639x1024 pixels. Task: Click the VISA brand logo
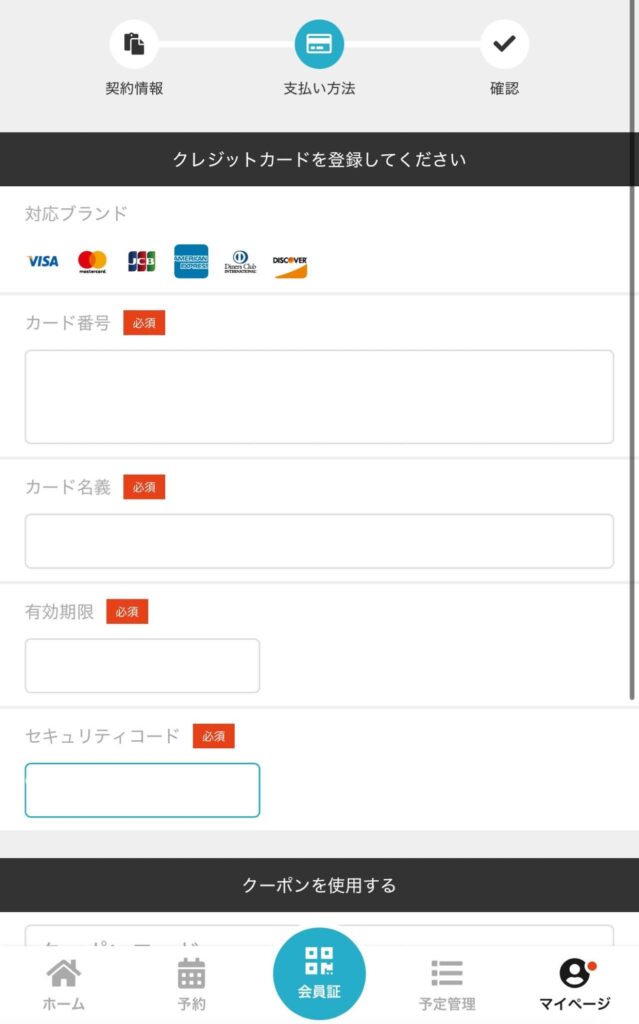coord(42,261)
